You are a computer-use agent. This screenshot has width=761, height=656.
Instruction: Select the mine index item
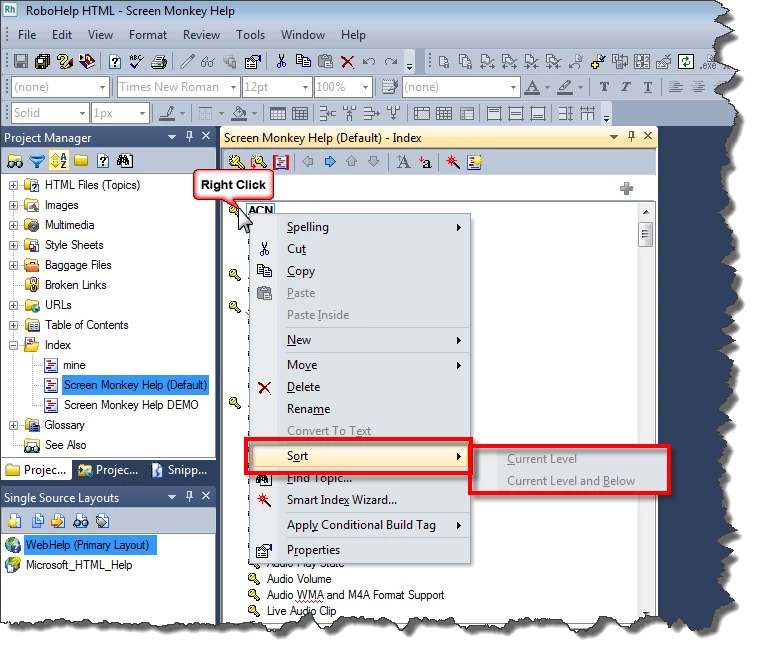pyautogui.click(x=74, y=365)
